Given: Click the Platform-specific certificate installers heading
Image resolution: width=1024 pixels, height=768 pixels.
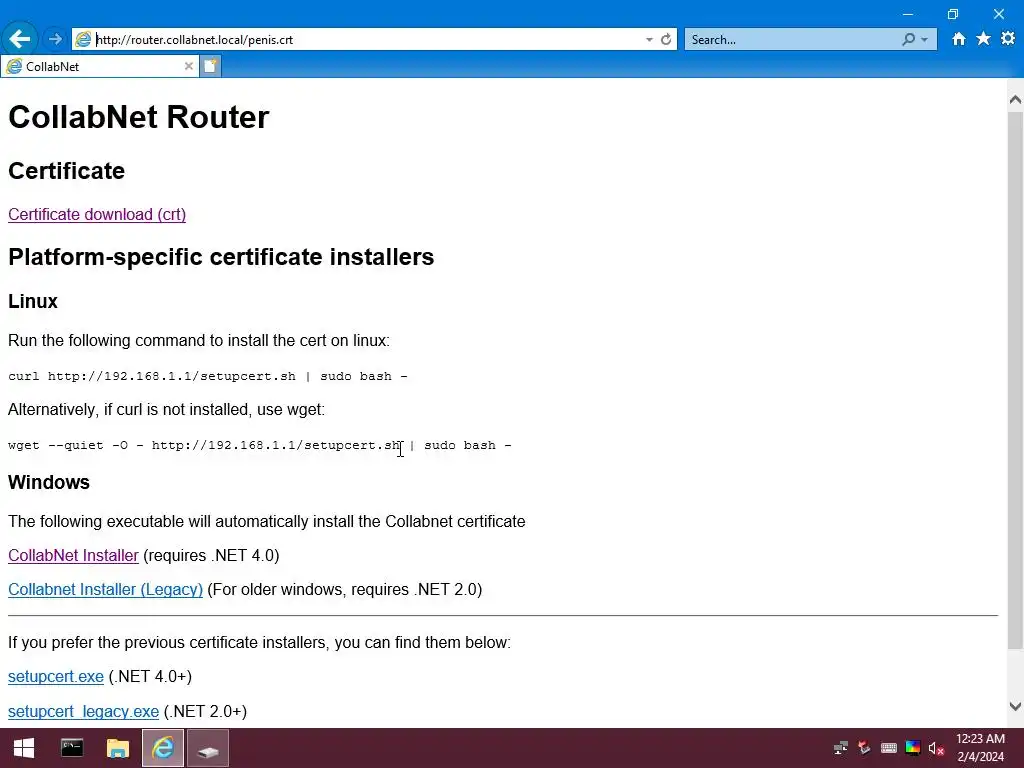Looking at the screenshot, I should 221,257.
